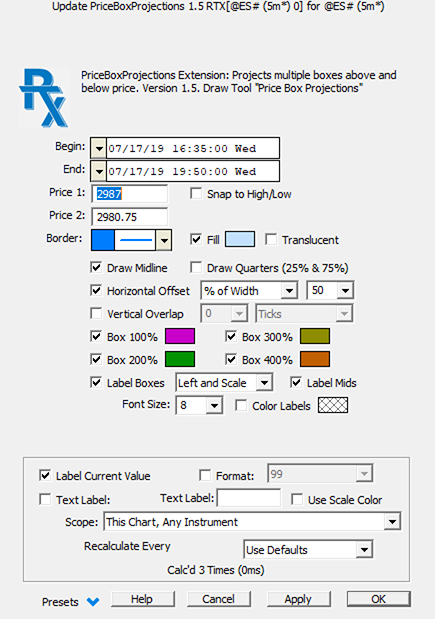Click the orange Box 400% color swatch
Viewport: 435px width, 619px height.
pyautogui.click(x=315, y=359)
